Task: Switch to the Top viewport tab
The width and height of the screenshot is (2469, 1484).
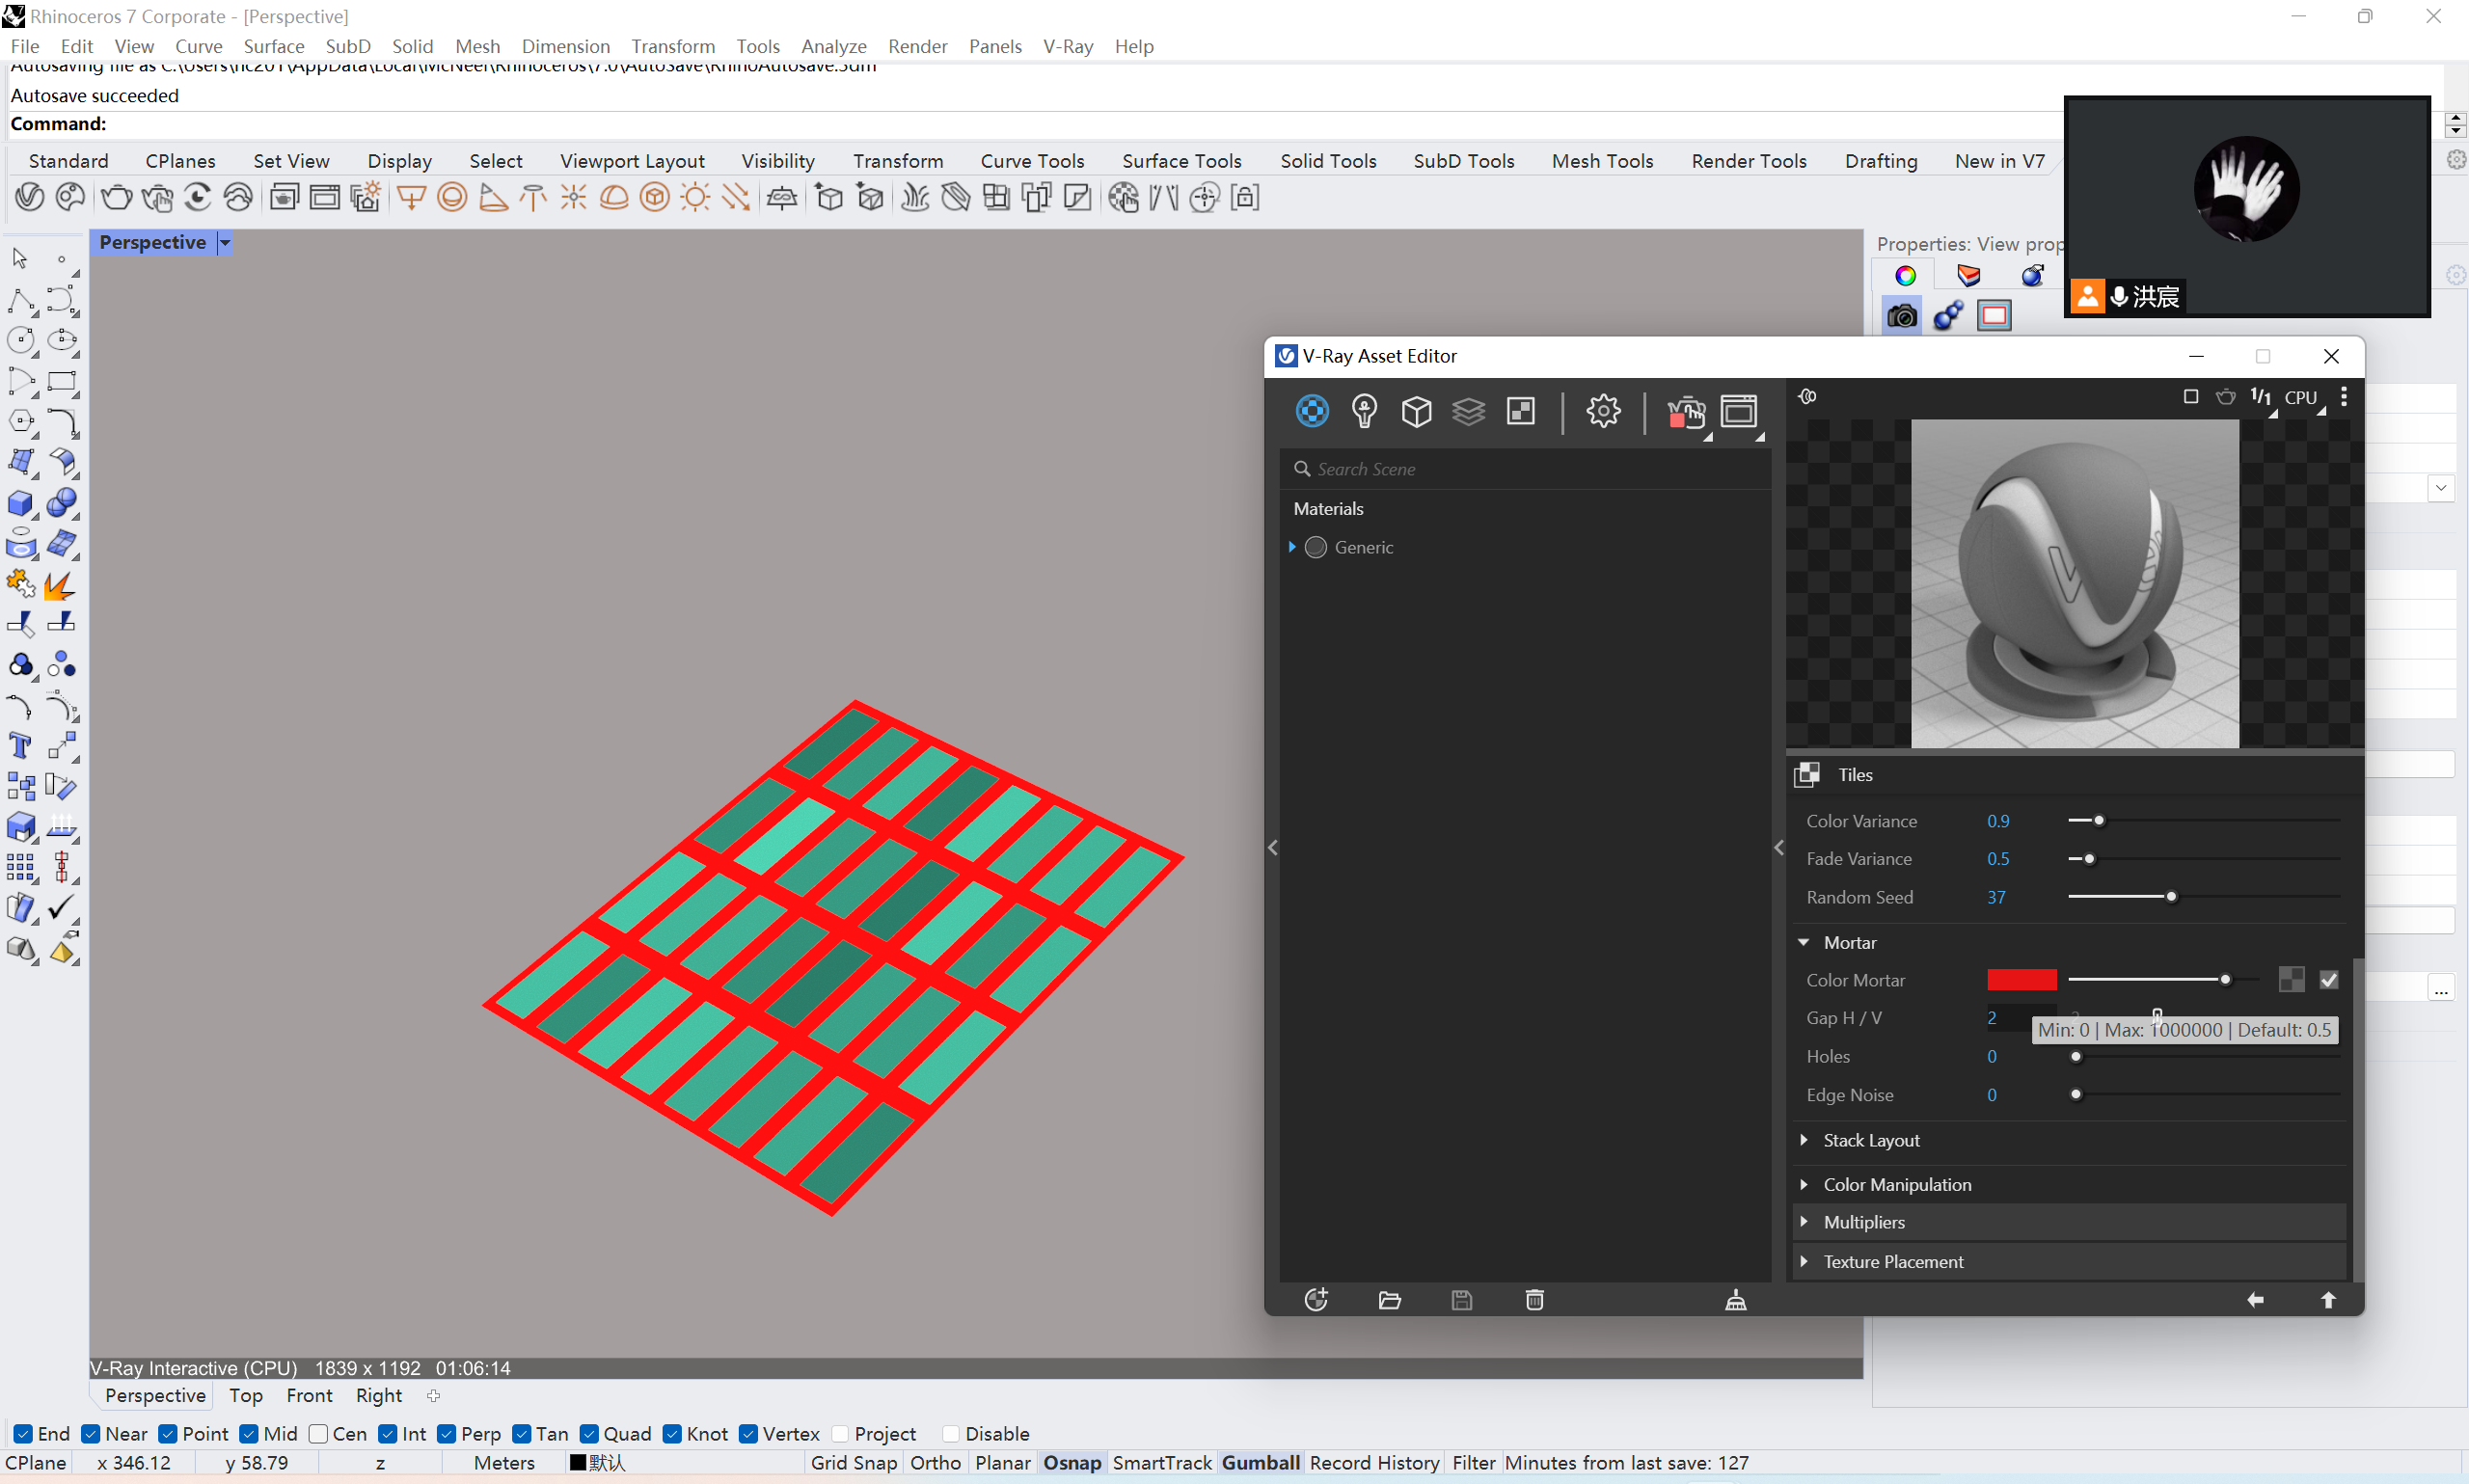Action: pyautogui.click(x=246, y=1395)
